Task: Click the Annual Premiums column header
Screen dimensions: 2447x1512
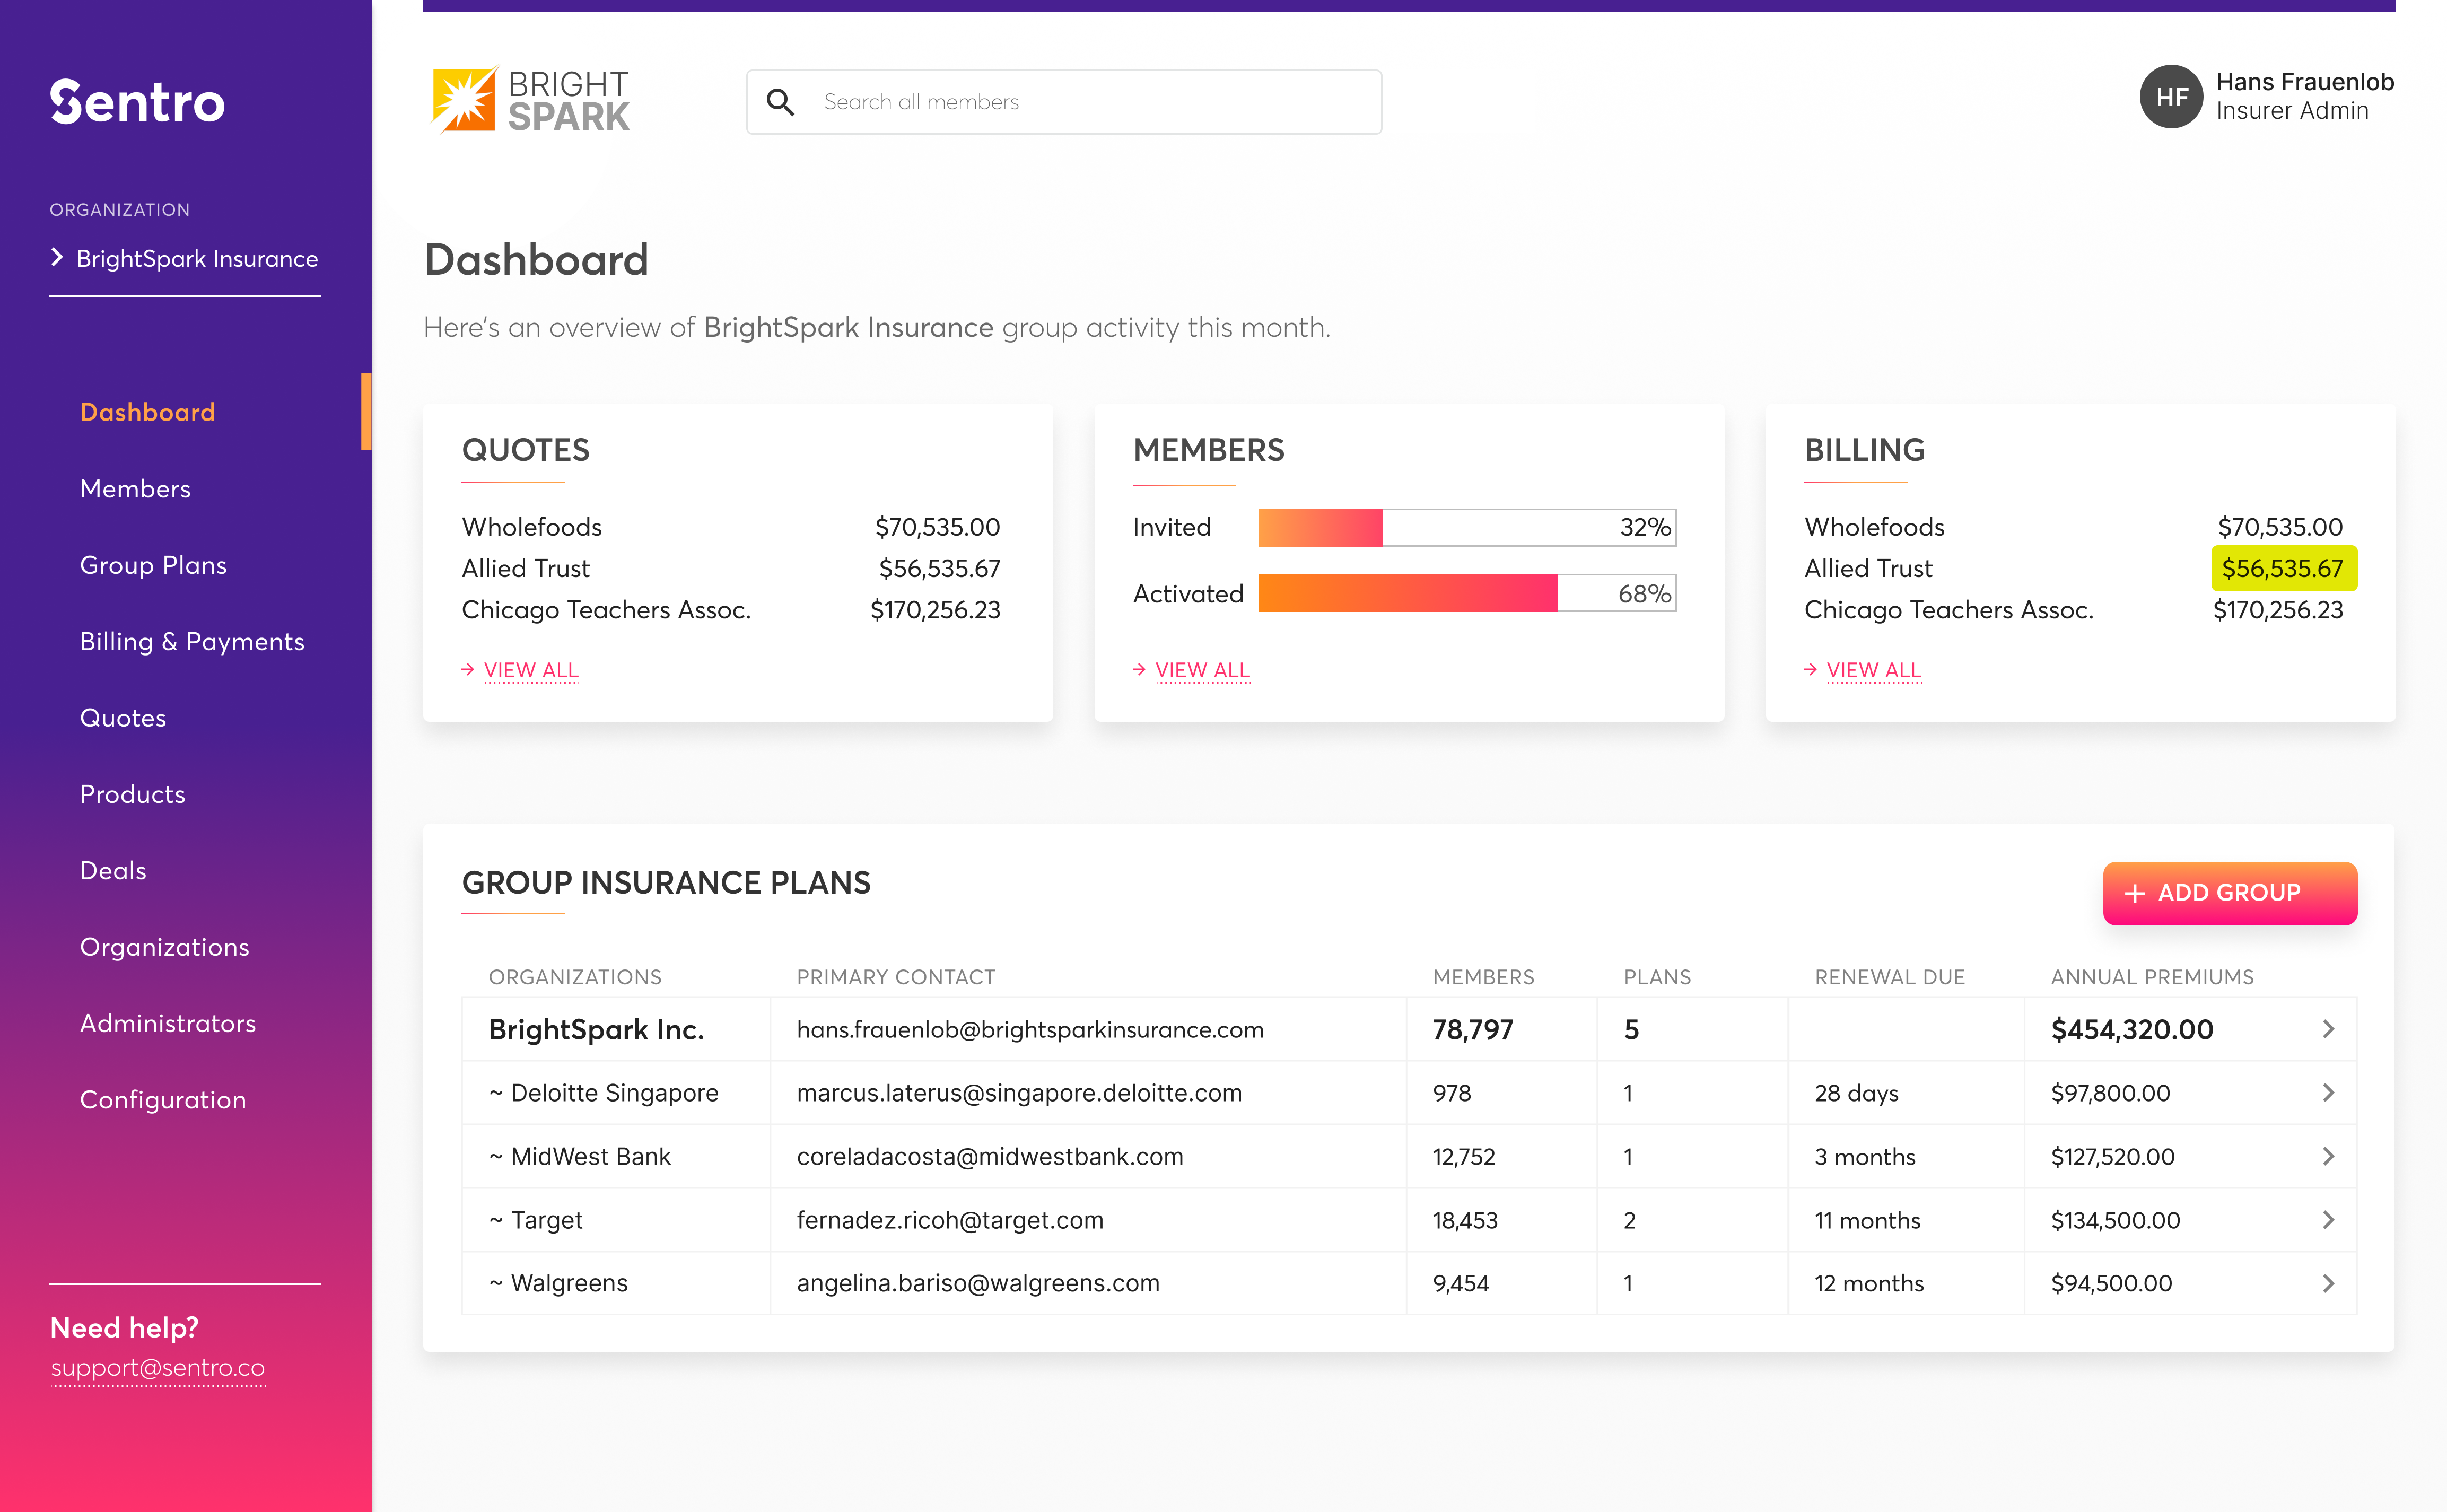Action: coord(2152,977)
